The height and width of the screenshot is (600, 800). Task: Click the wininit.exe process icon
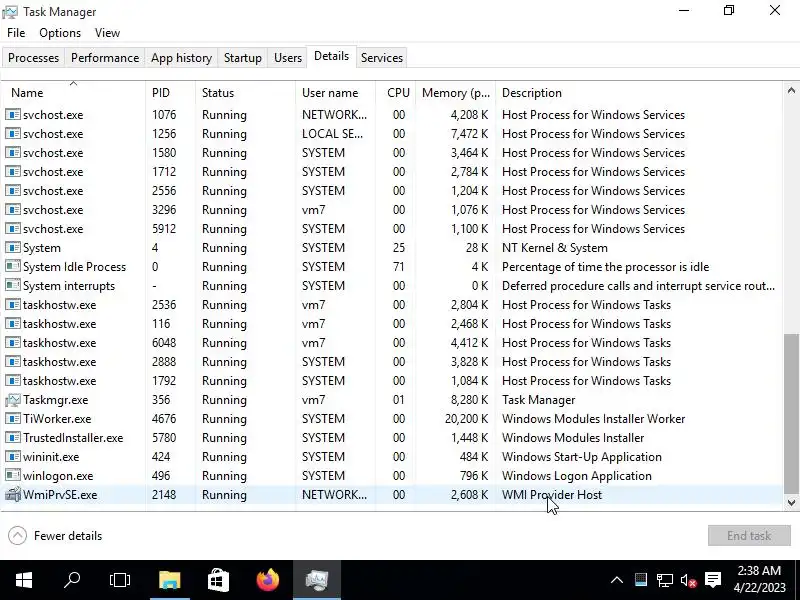pyautogui.click(x=13, y=457)
